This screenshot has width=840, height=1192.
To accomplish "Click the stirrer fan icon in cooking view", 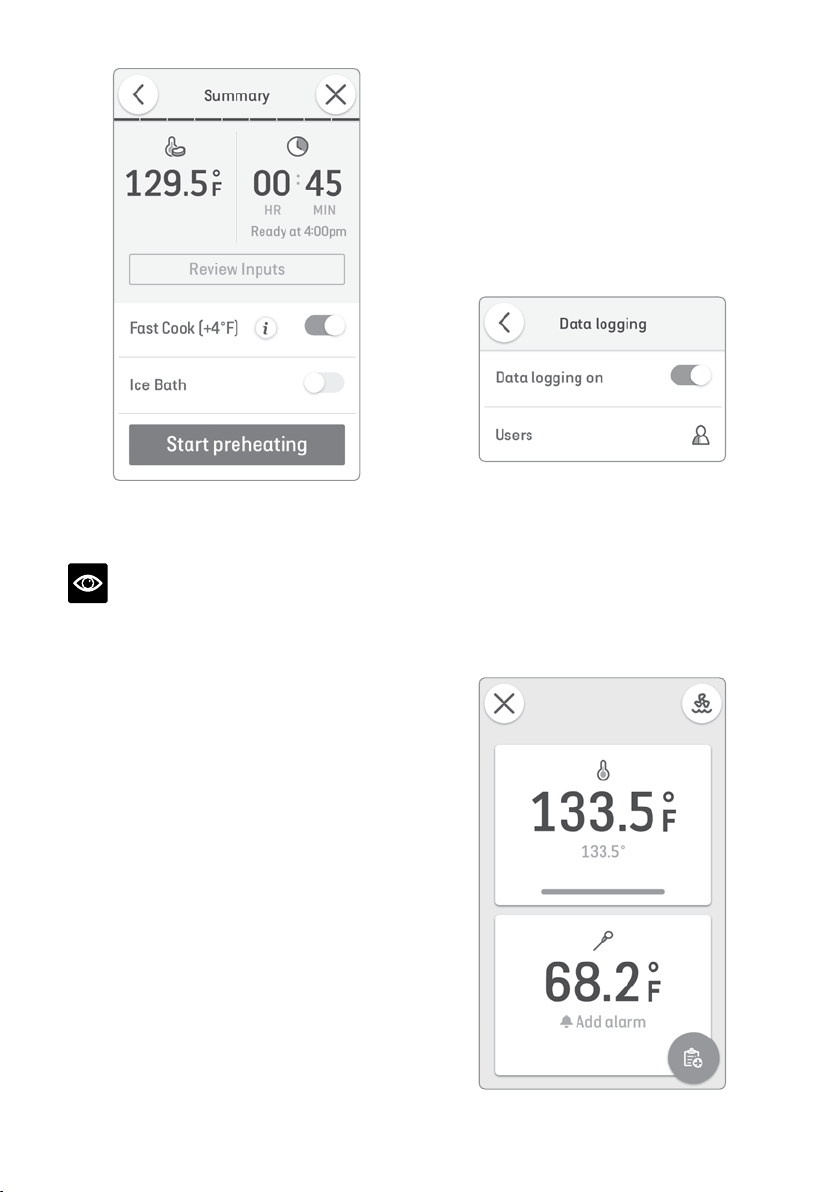I will pyautogui.click(x=702, y=703).
